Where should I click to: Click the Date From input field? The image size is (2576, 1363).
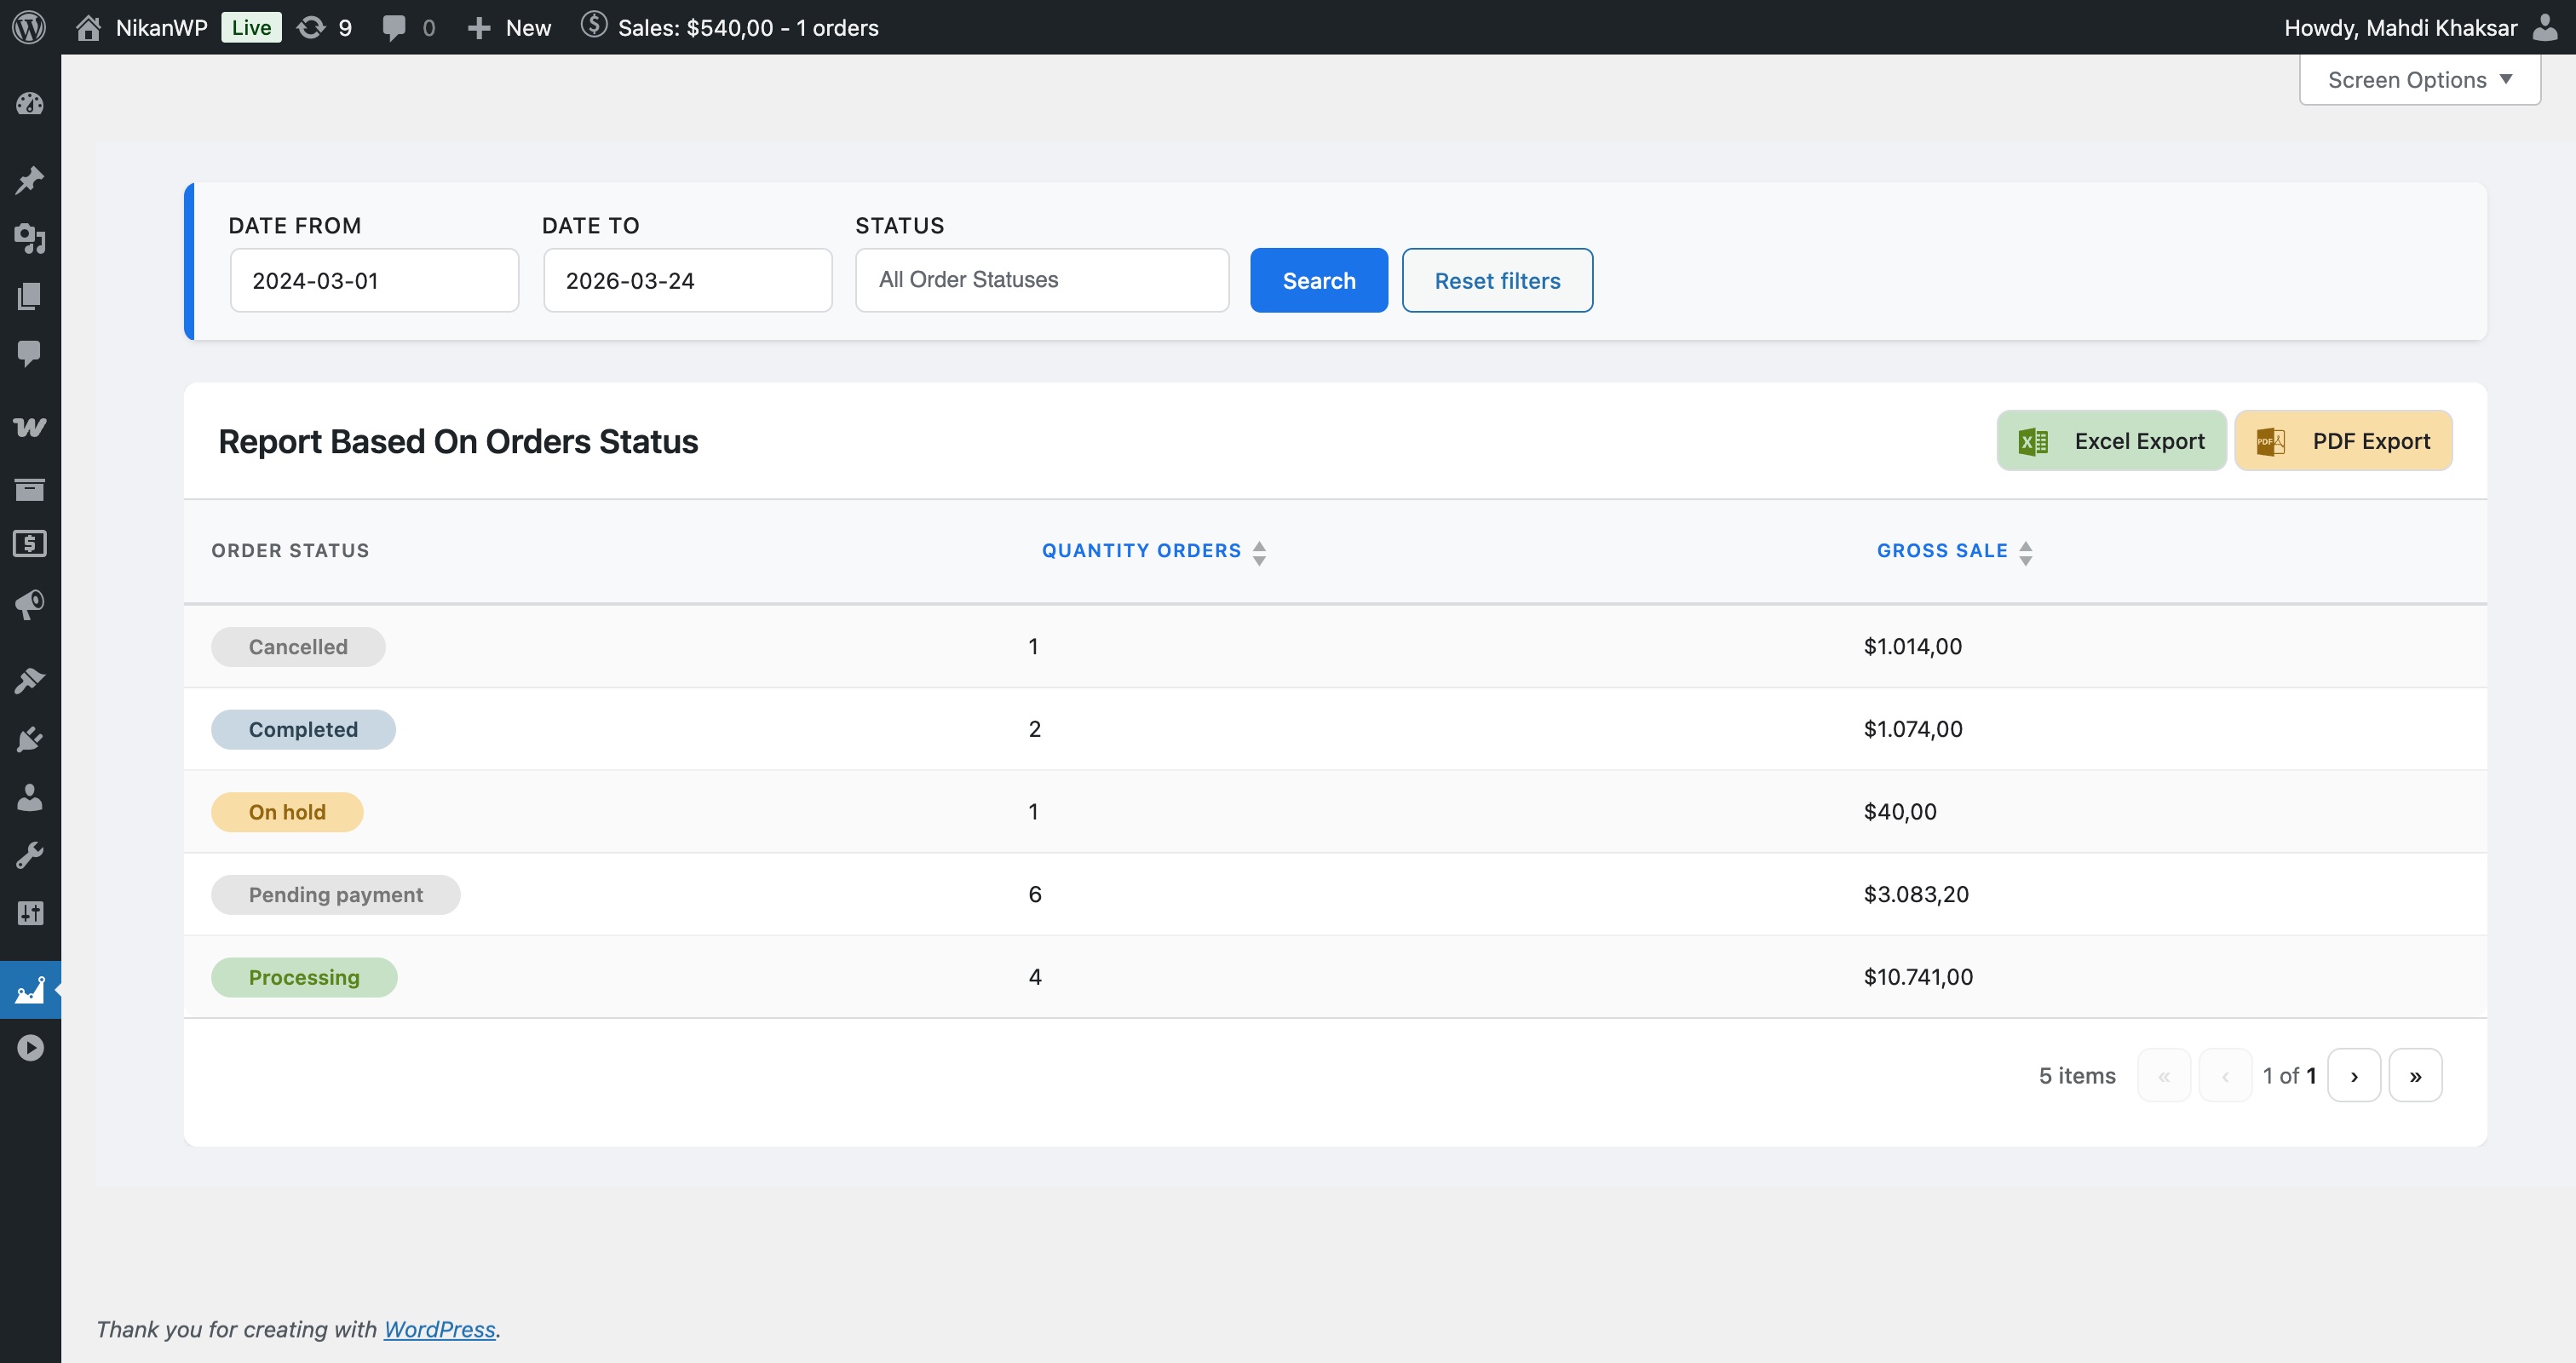pyautogui.click(x=374, y=281)
